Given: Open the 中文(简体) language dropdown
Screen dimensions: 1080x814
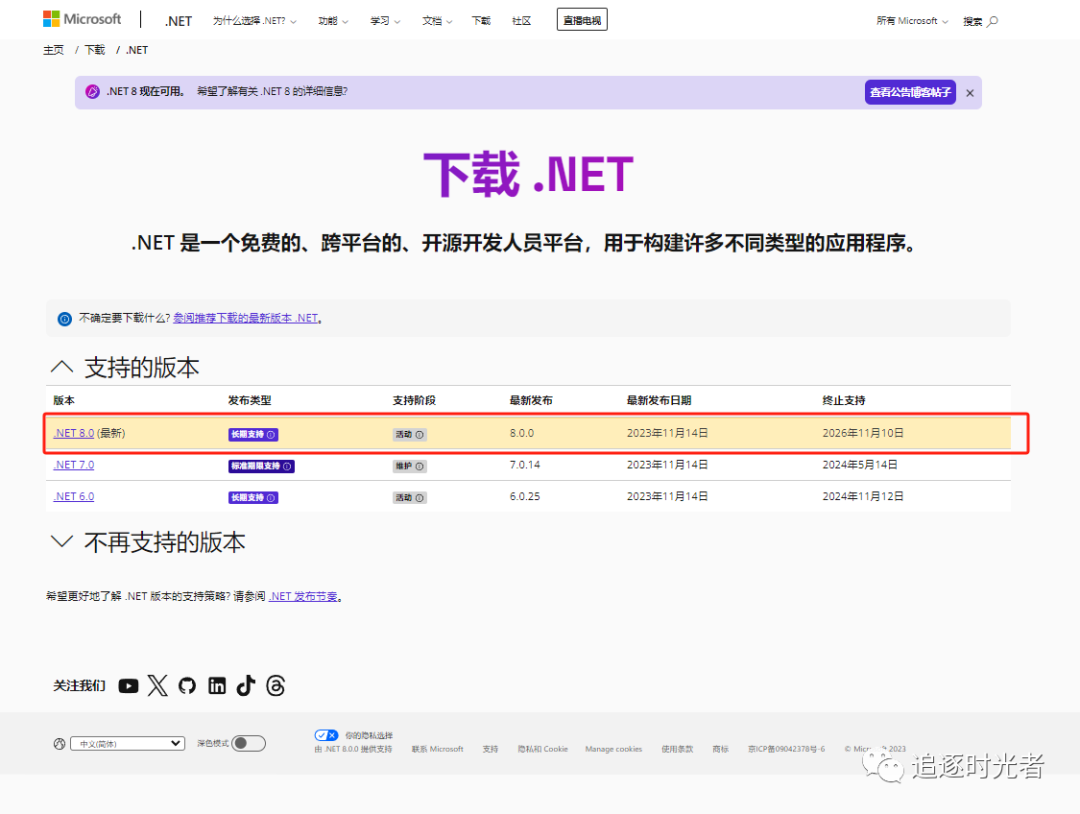Looking at the screenshot, I should pos(127,743).
